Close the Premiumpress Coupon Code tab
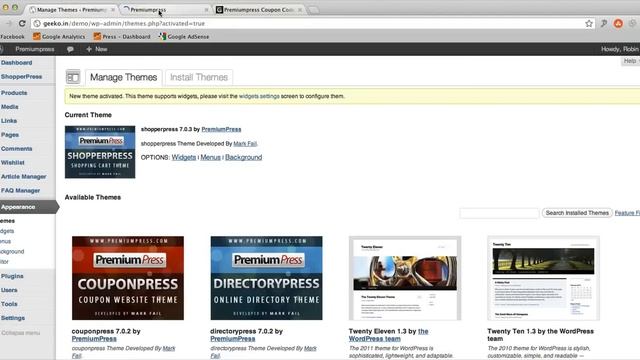 click(300, 10)
